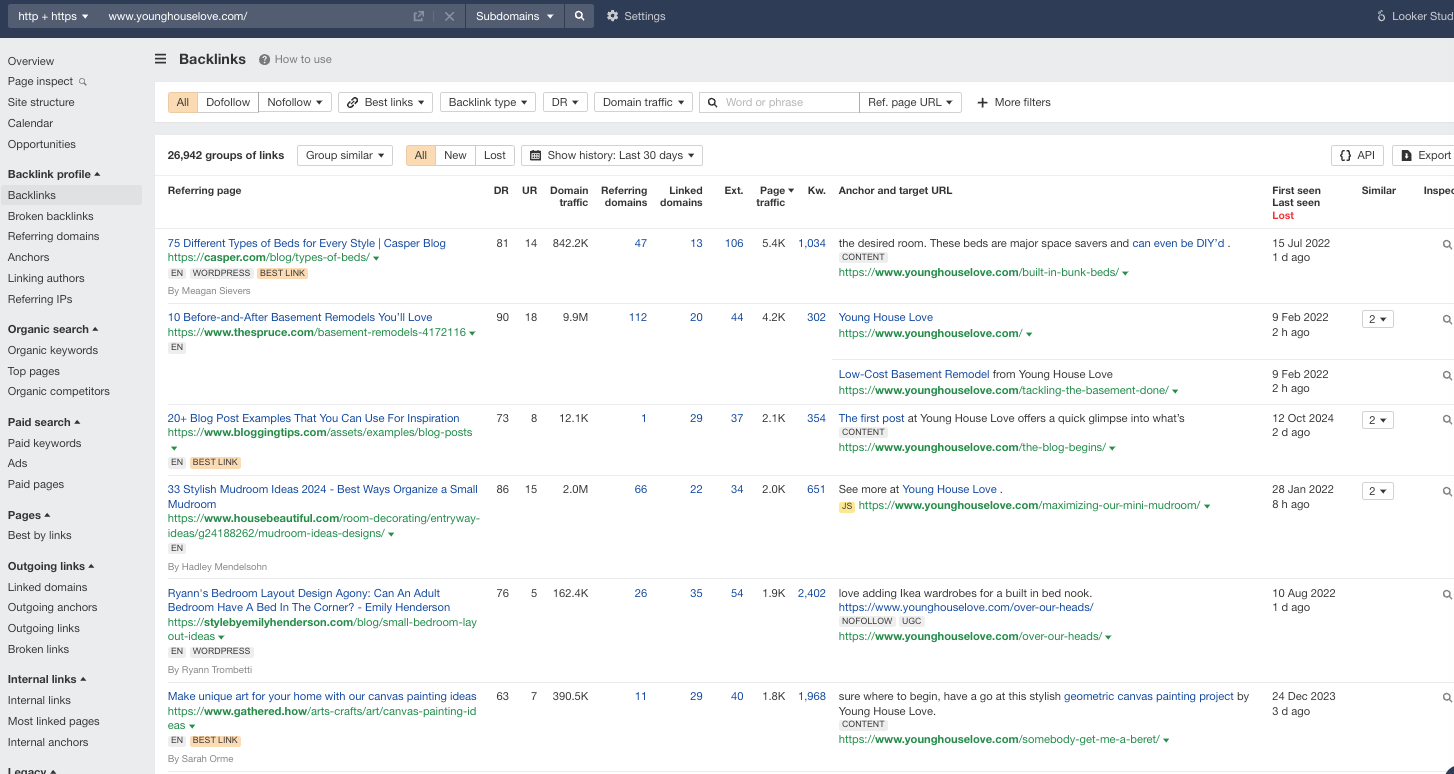This screenshot has height=774, width=1454.
Task: Collapse the Paid search sidebar section
Action: click(x=44, y=422)
